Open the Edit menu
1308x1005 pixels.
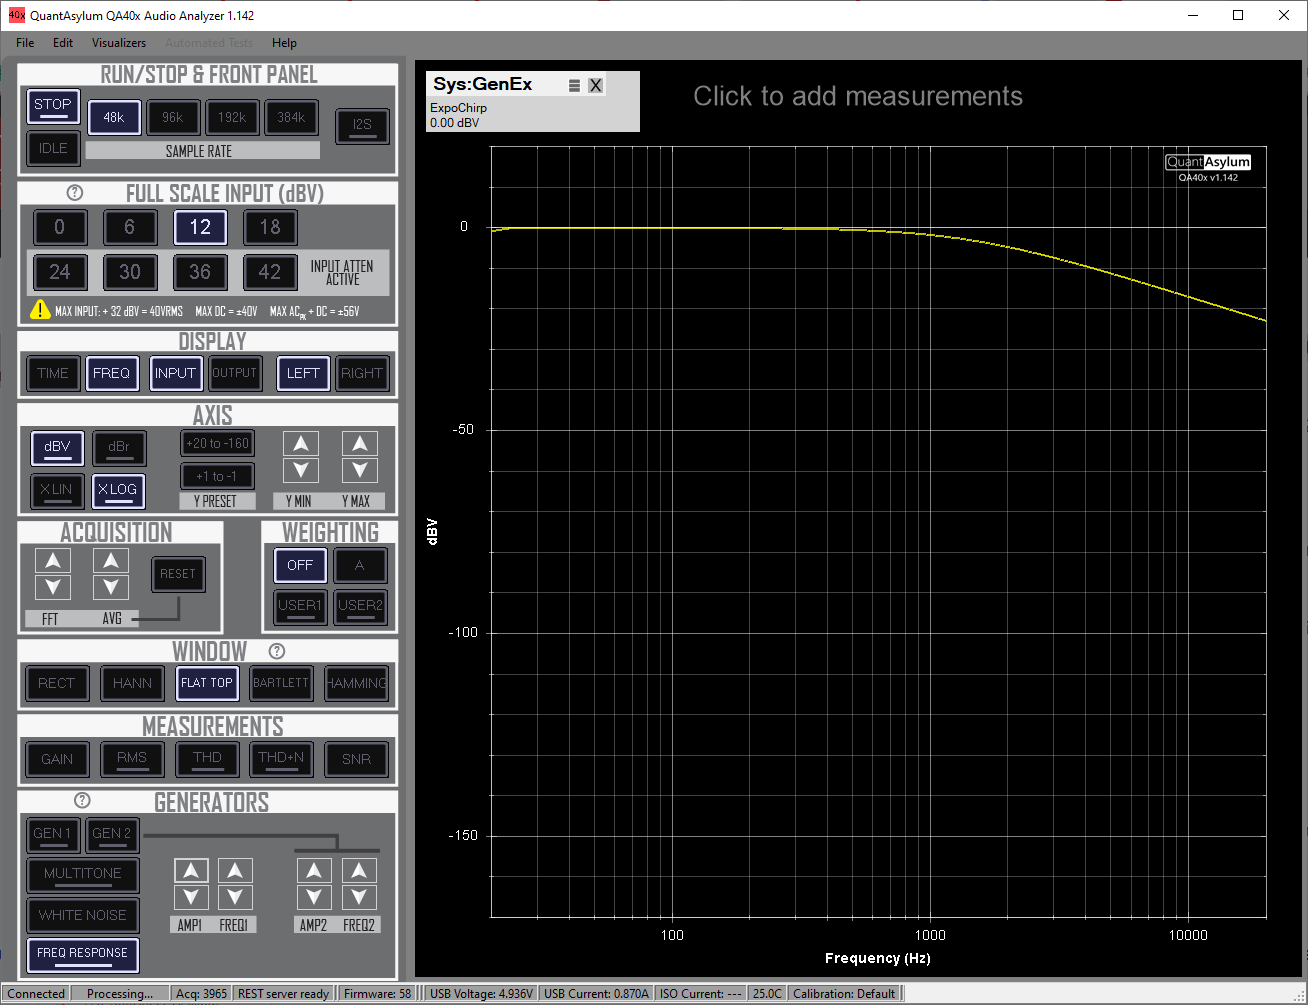pyautogui.click(x=63, y=43)
